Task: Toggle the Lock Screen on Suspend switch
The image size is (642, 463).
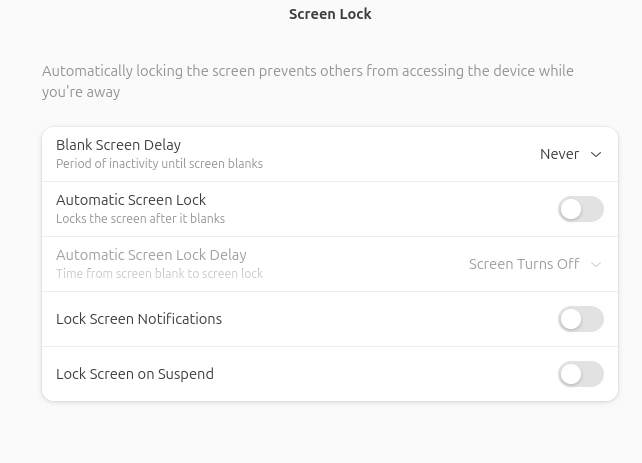Action: click(x=580, y=374)
